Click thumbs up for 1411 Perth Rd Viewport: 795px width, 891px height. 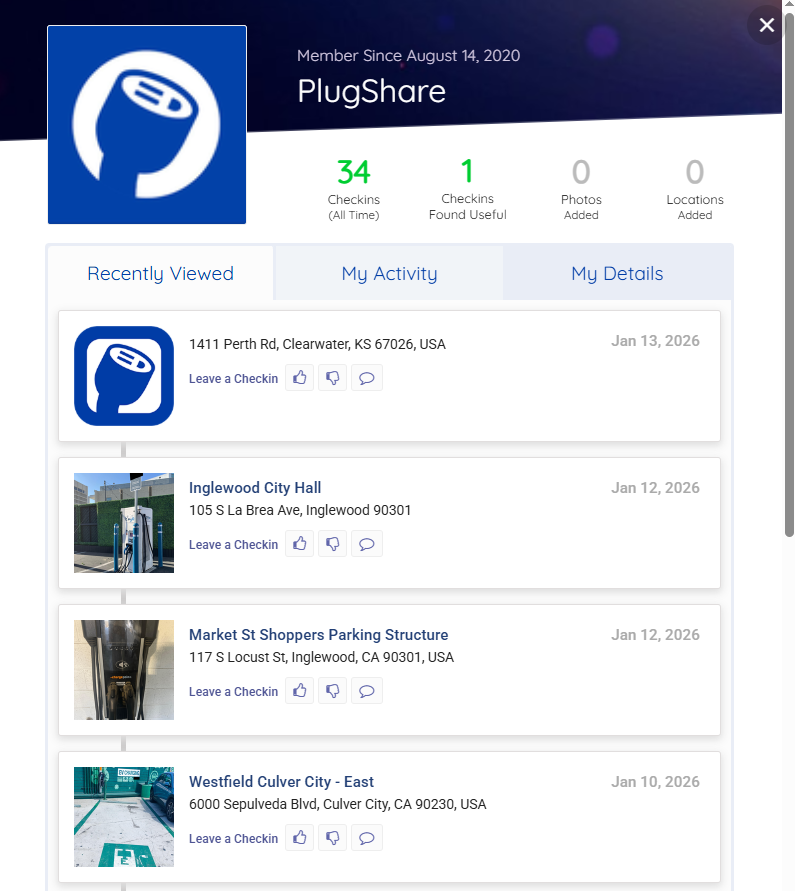coord(300,378)
